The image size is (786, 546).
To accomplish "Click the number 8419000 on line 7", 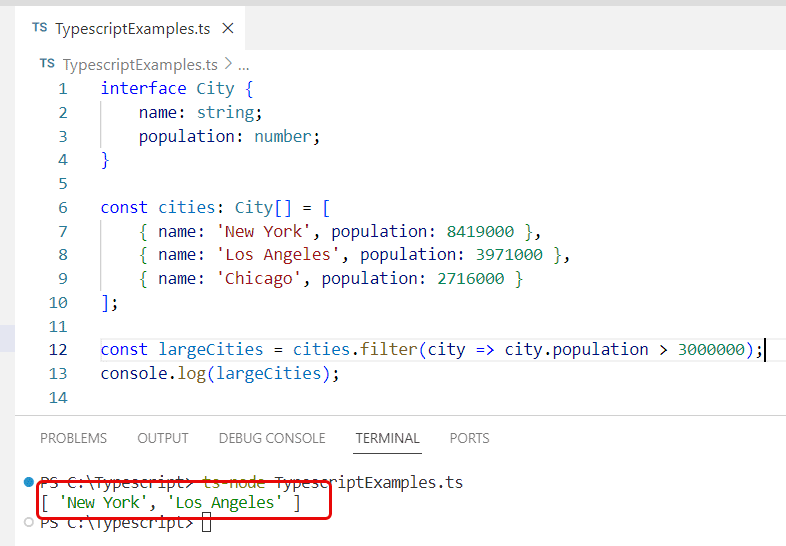I will tap(480, 231).
